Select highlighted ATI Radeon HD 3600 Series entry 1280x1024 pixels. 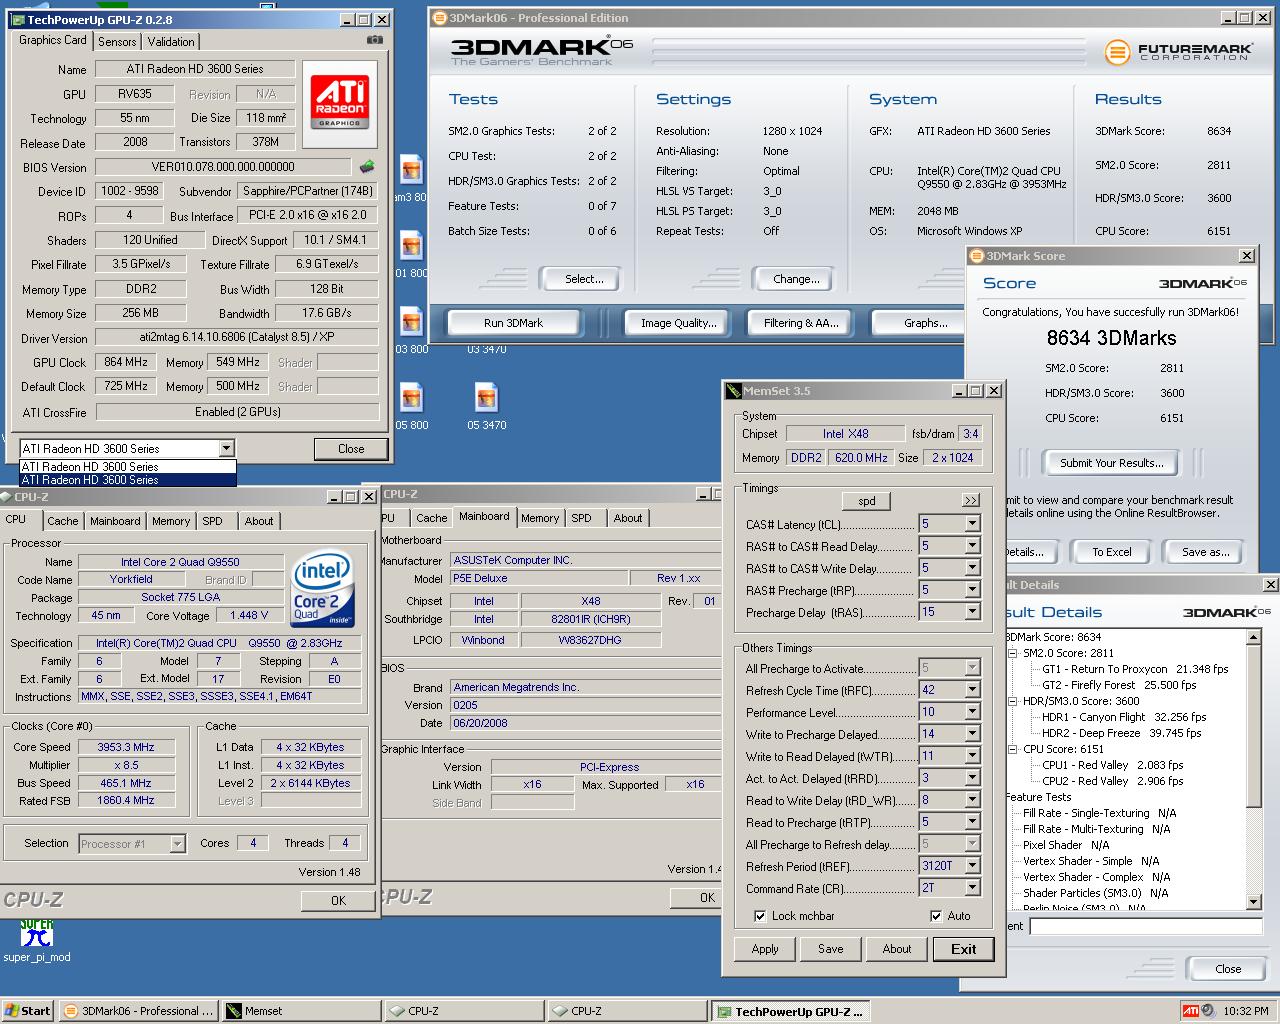[128, 480]
